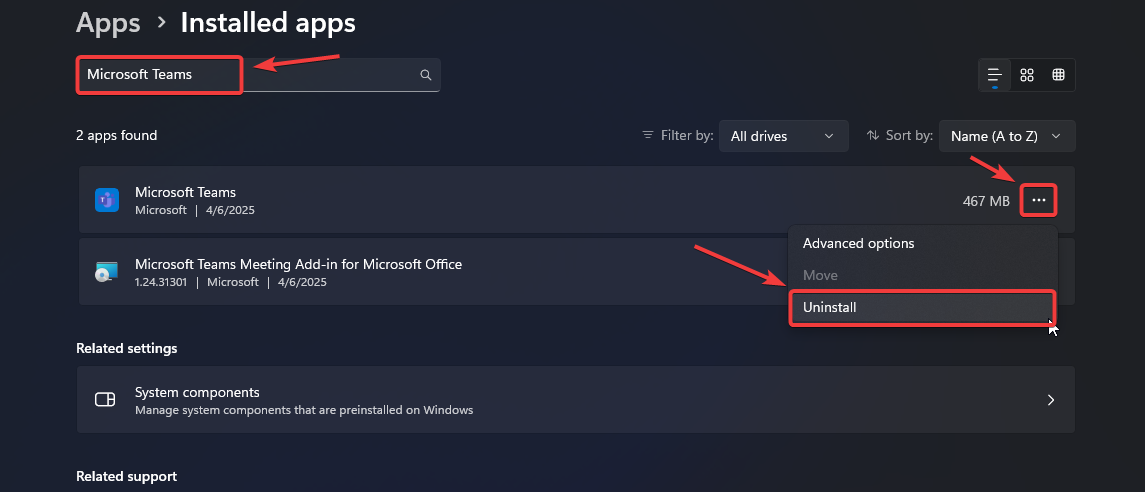Click into the Microsoft Teams search field
Image resolution: width=1145 pixels, height=492 pixels.
[x=258, y=75]
